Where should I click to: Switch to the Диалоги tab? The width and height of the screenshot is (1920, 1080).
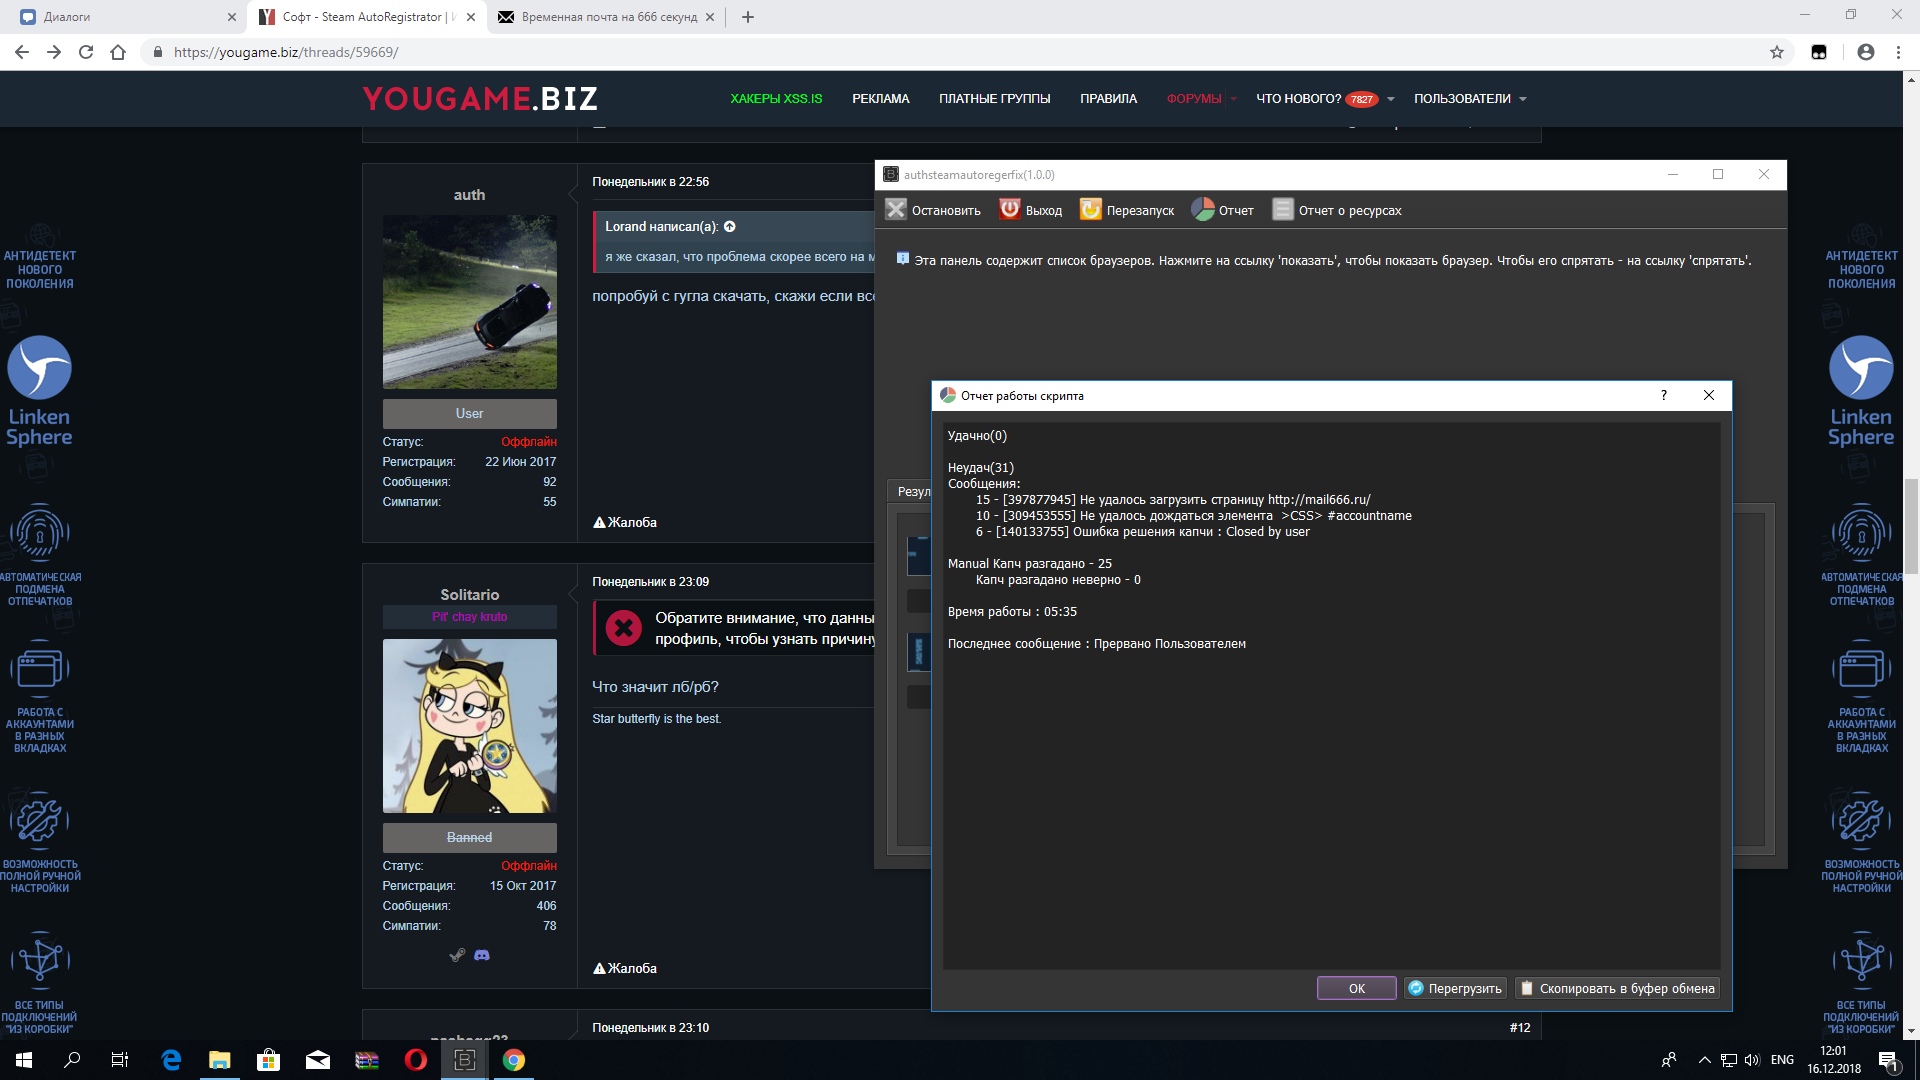[x=122, y=17]
